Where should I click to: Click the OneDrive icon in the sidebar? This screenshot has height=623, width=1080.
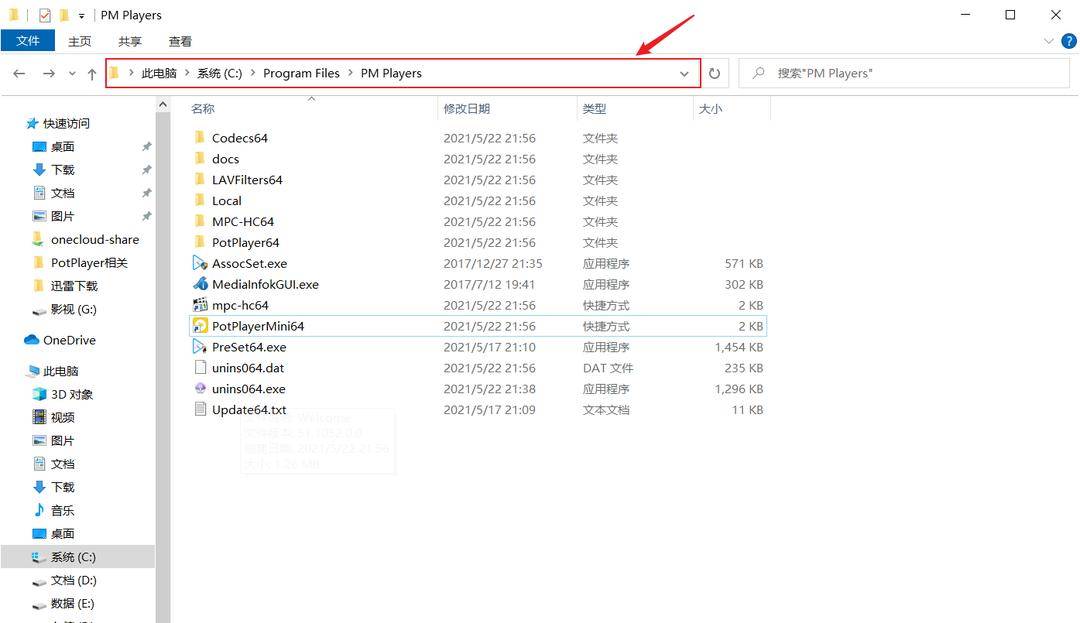tap(31, 340)
